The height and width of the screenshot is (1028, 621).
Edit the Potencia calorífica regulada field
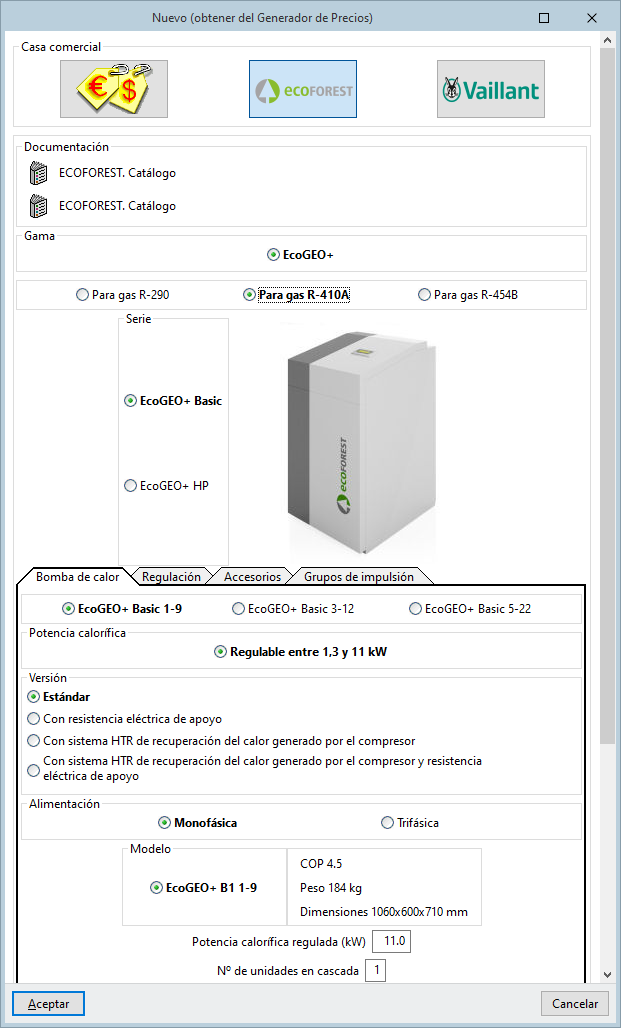[391, 941]
